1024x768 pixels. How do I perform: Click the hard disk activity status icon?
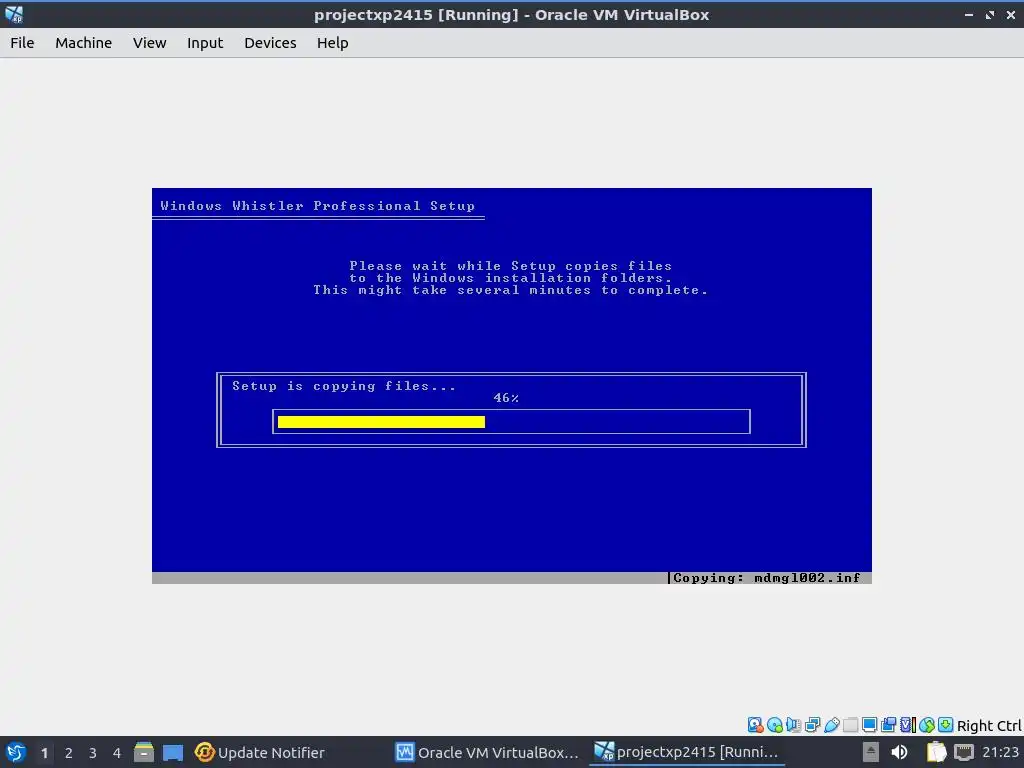[x=756, y=725]
